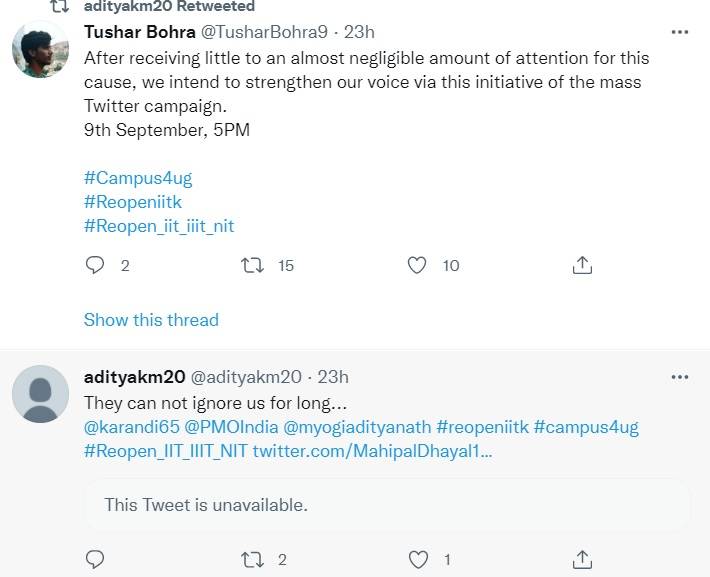This screenshot has width=710, height=577.
Task: Like Tushar Bohra's tweet
Action: [418, 265]
